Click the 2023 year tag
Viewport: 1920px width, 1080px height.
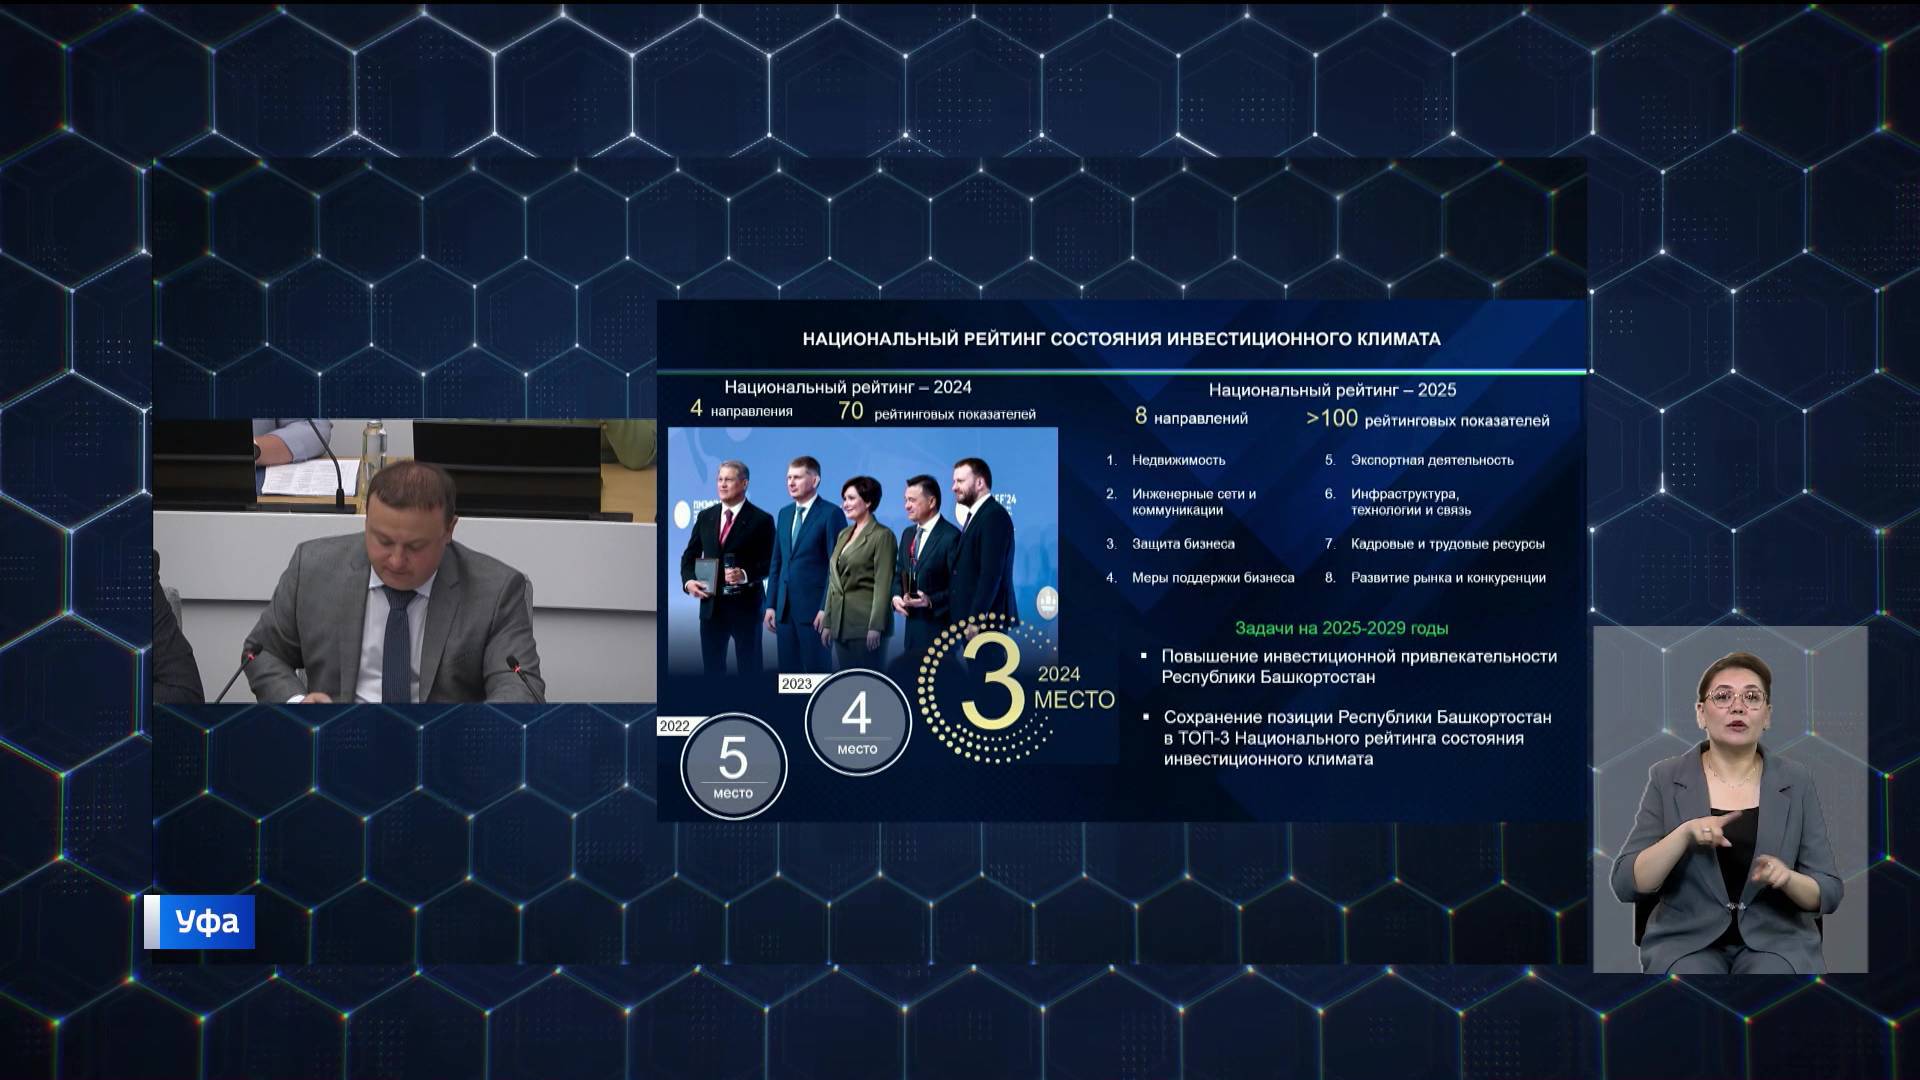click(x=797, y=684)
